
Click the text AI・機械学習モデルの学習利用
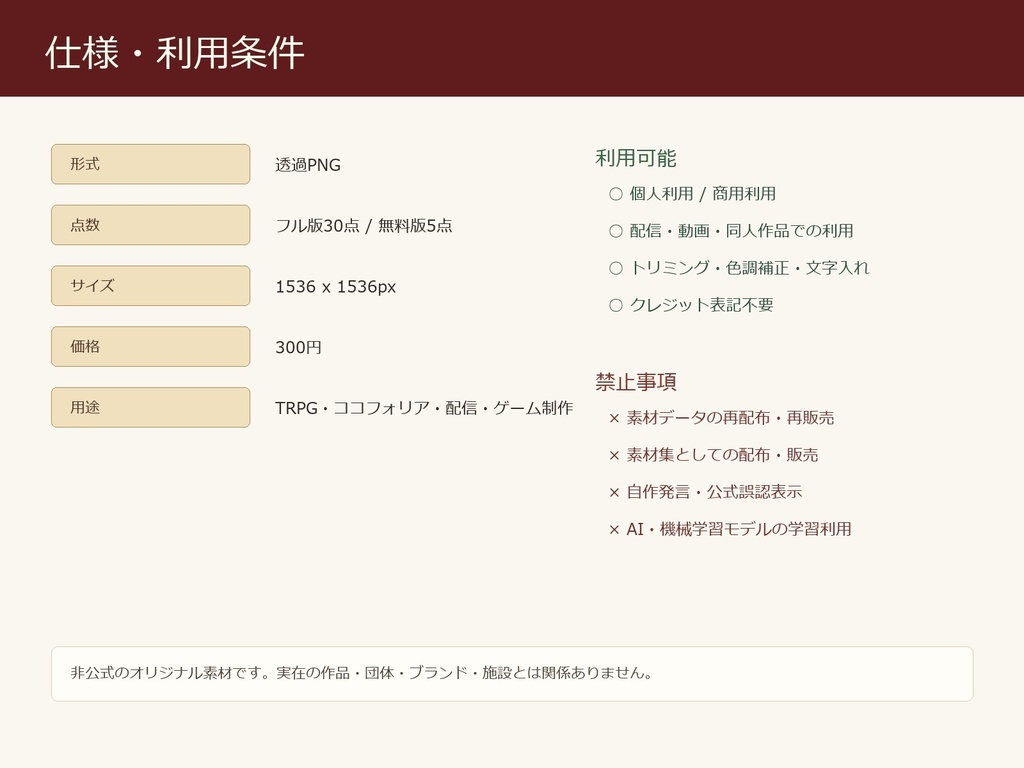(739, 530)
